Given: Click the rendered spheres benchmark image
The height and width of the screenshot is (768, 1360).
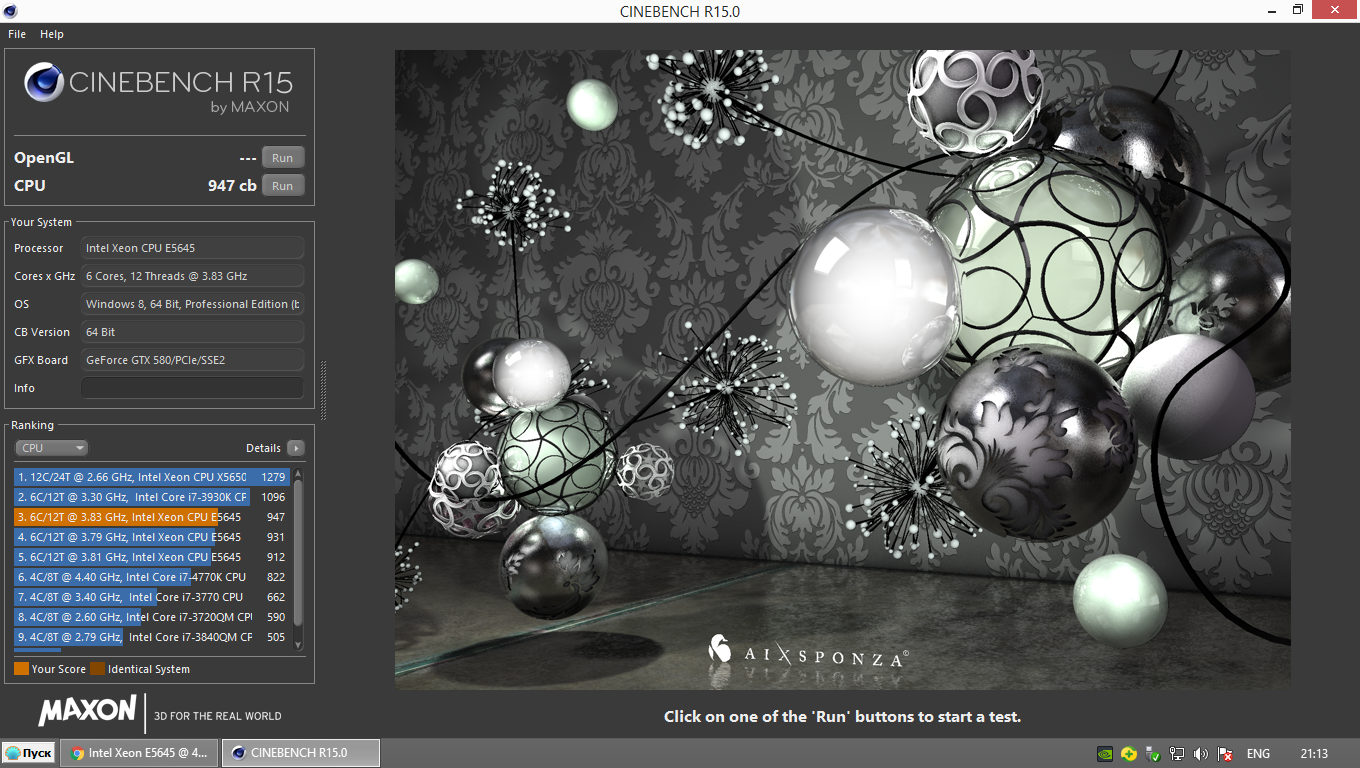Looking at the screenshot, I should [842, 369].
